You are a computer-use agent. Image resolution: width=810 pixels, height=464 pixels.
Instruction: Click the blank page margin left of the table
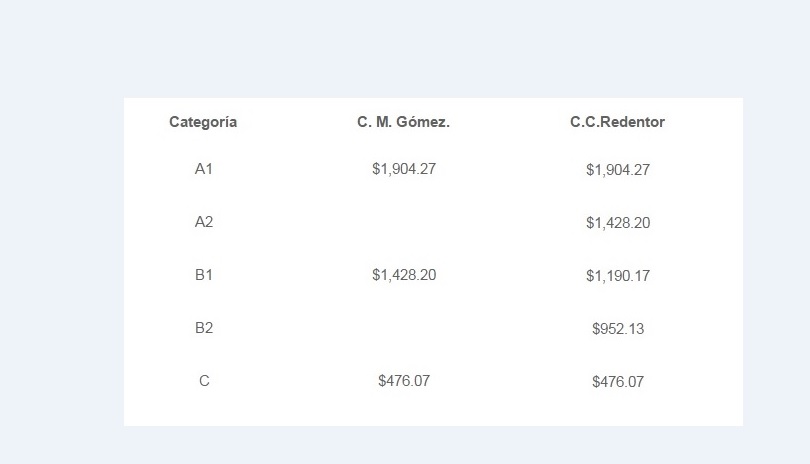(60, 260)
